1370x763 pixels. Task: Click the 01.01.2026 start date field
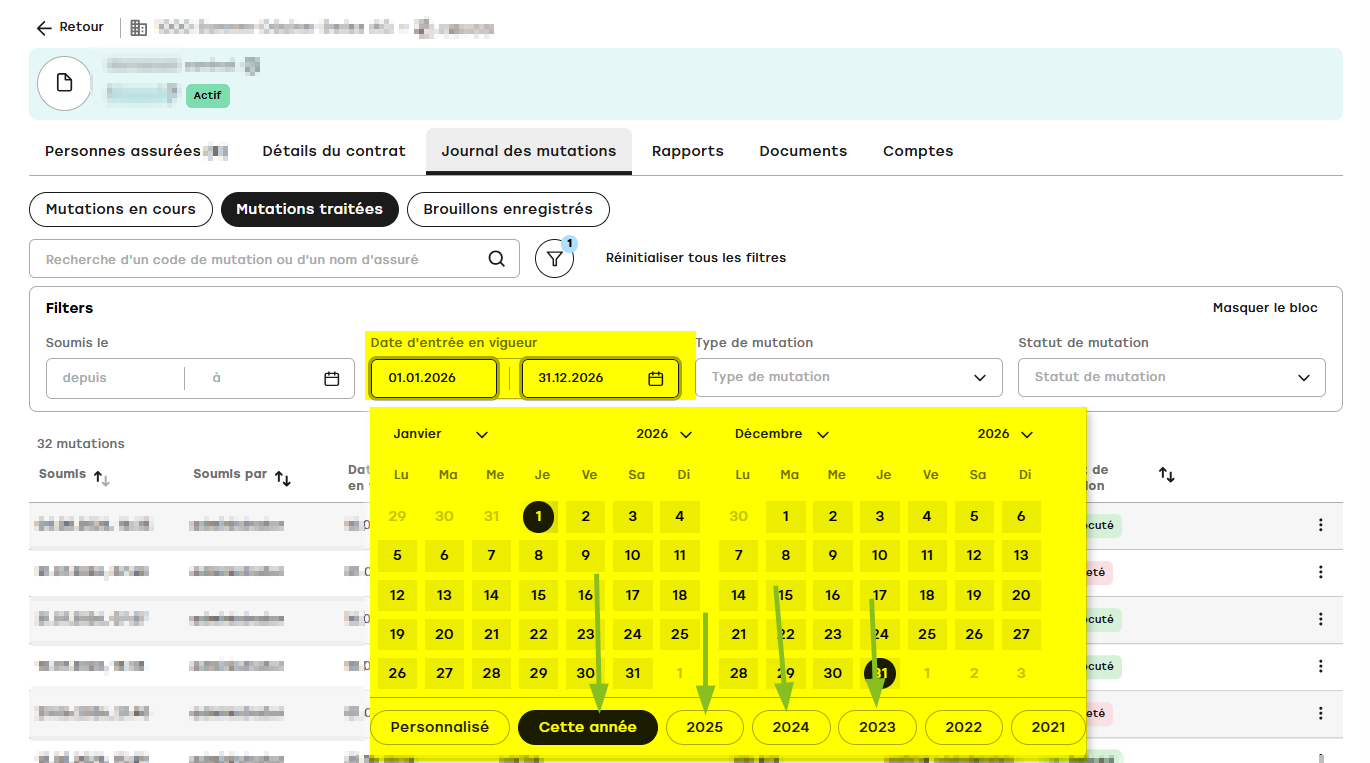434,378
